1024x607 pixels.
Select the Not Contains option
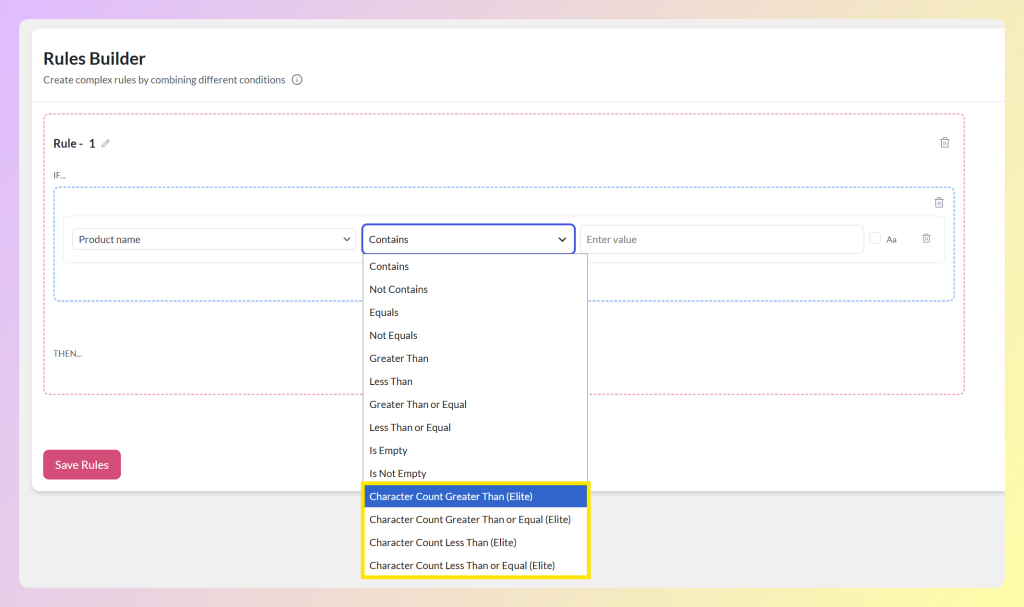click(475, 289)
